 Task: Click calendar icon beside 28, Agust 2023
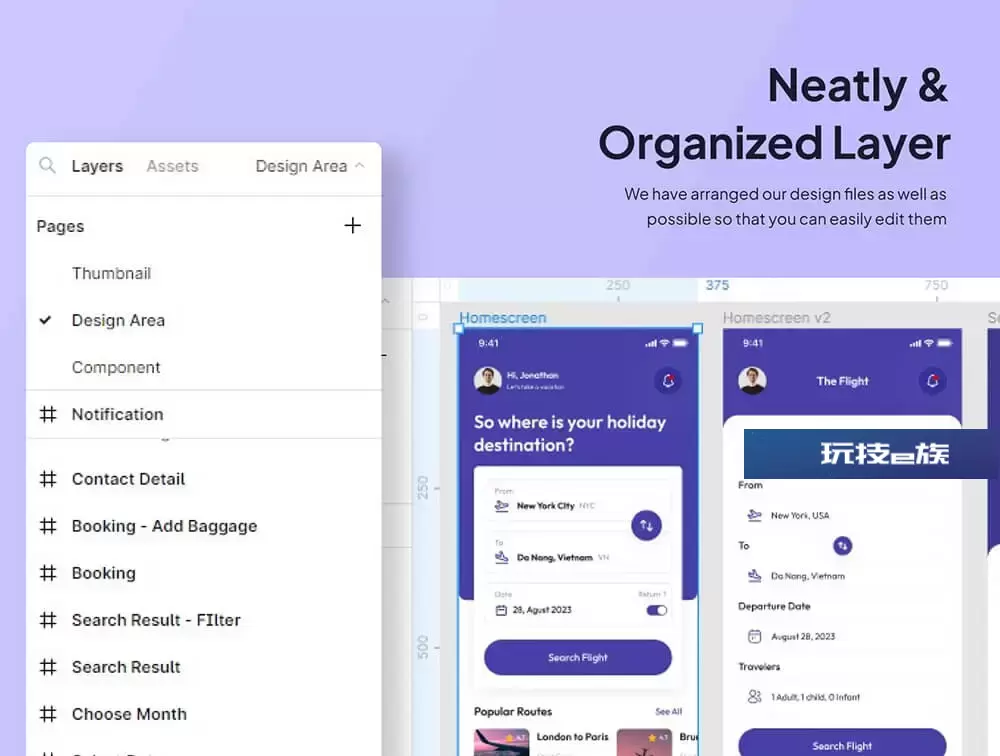[501, 611]
